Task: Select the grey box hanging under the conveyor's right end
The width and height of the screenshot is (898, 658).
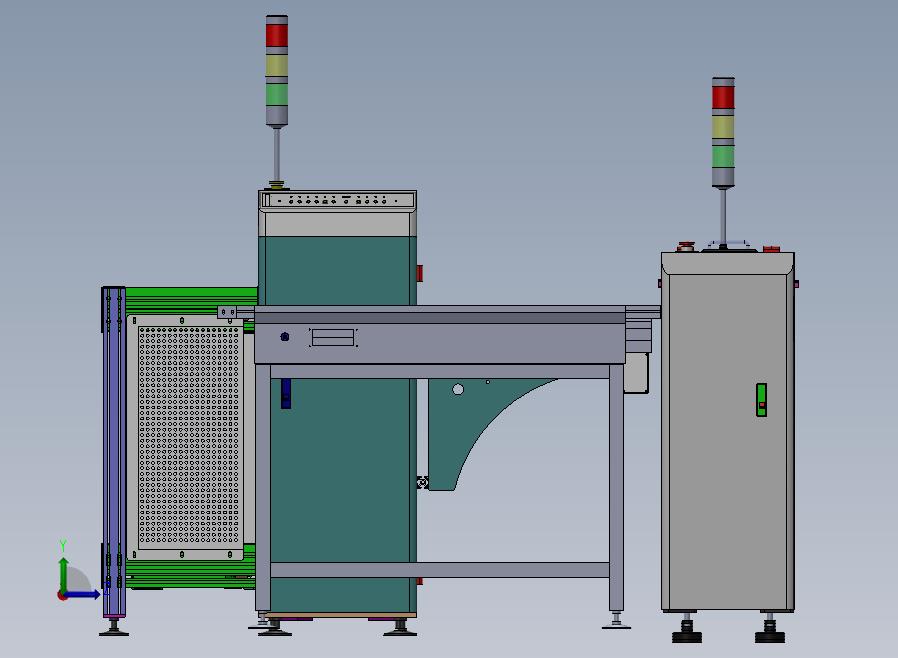Action: click(x=636, y=373)
